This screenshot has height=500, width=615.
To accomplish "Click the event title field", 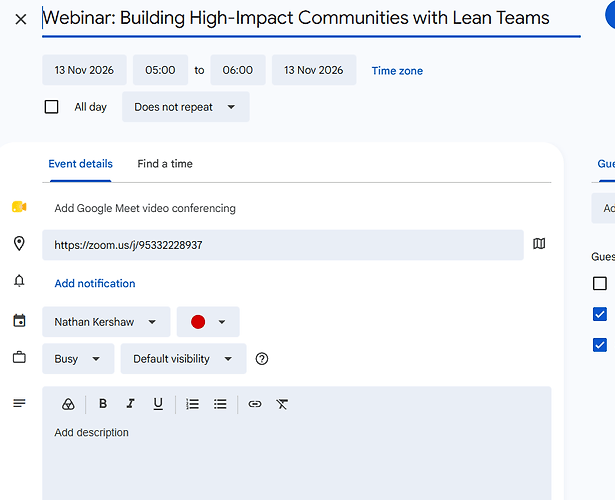I will (x=311, y=19).
